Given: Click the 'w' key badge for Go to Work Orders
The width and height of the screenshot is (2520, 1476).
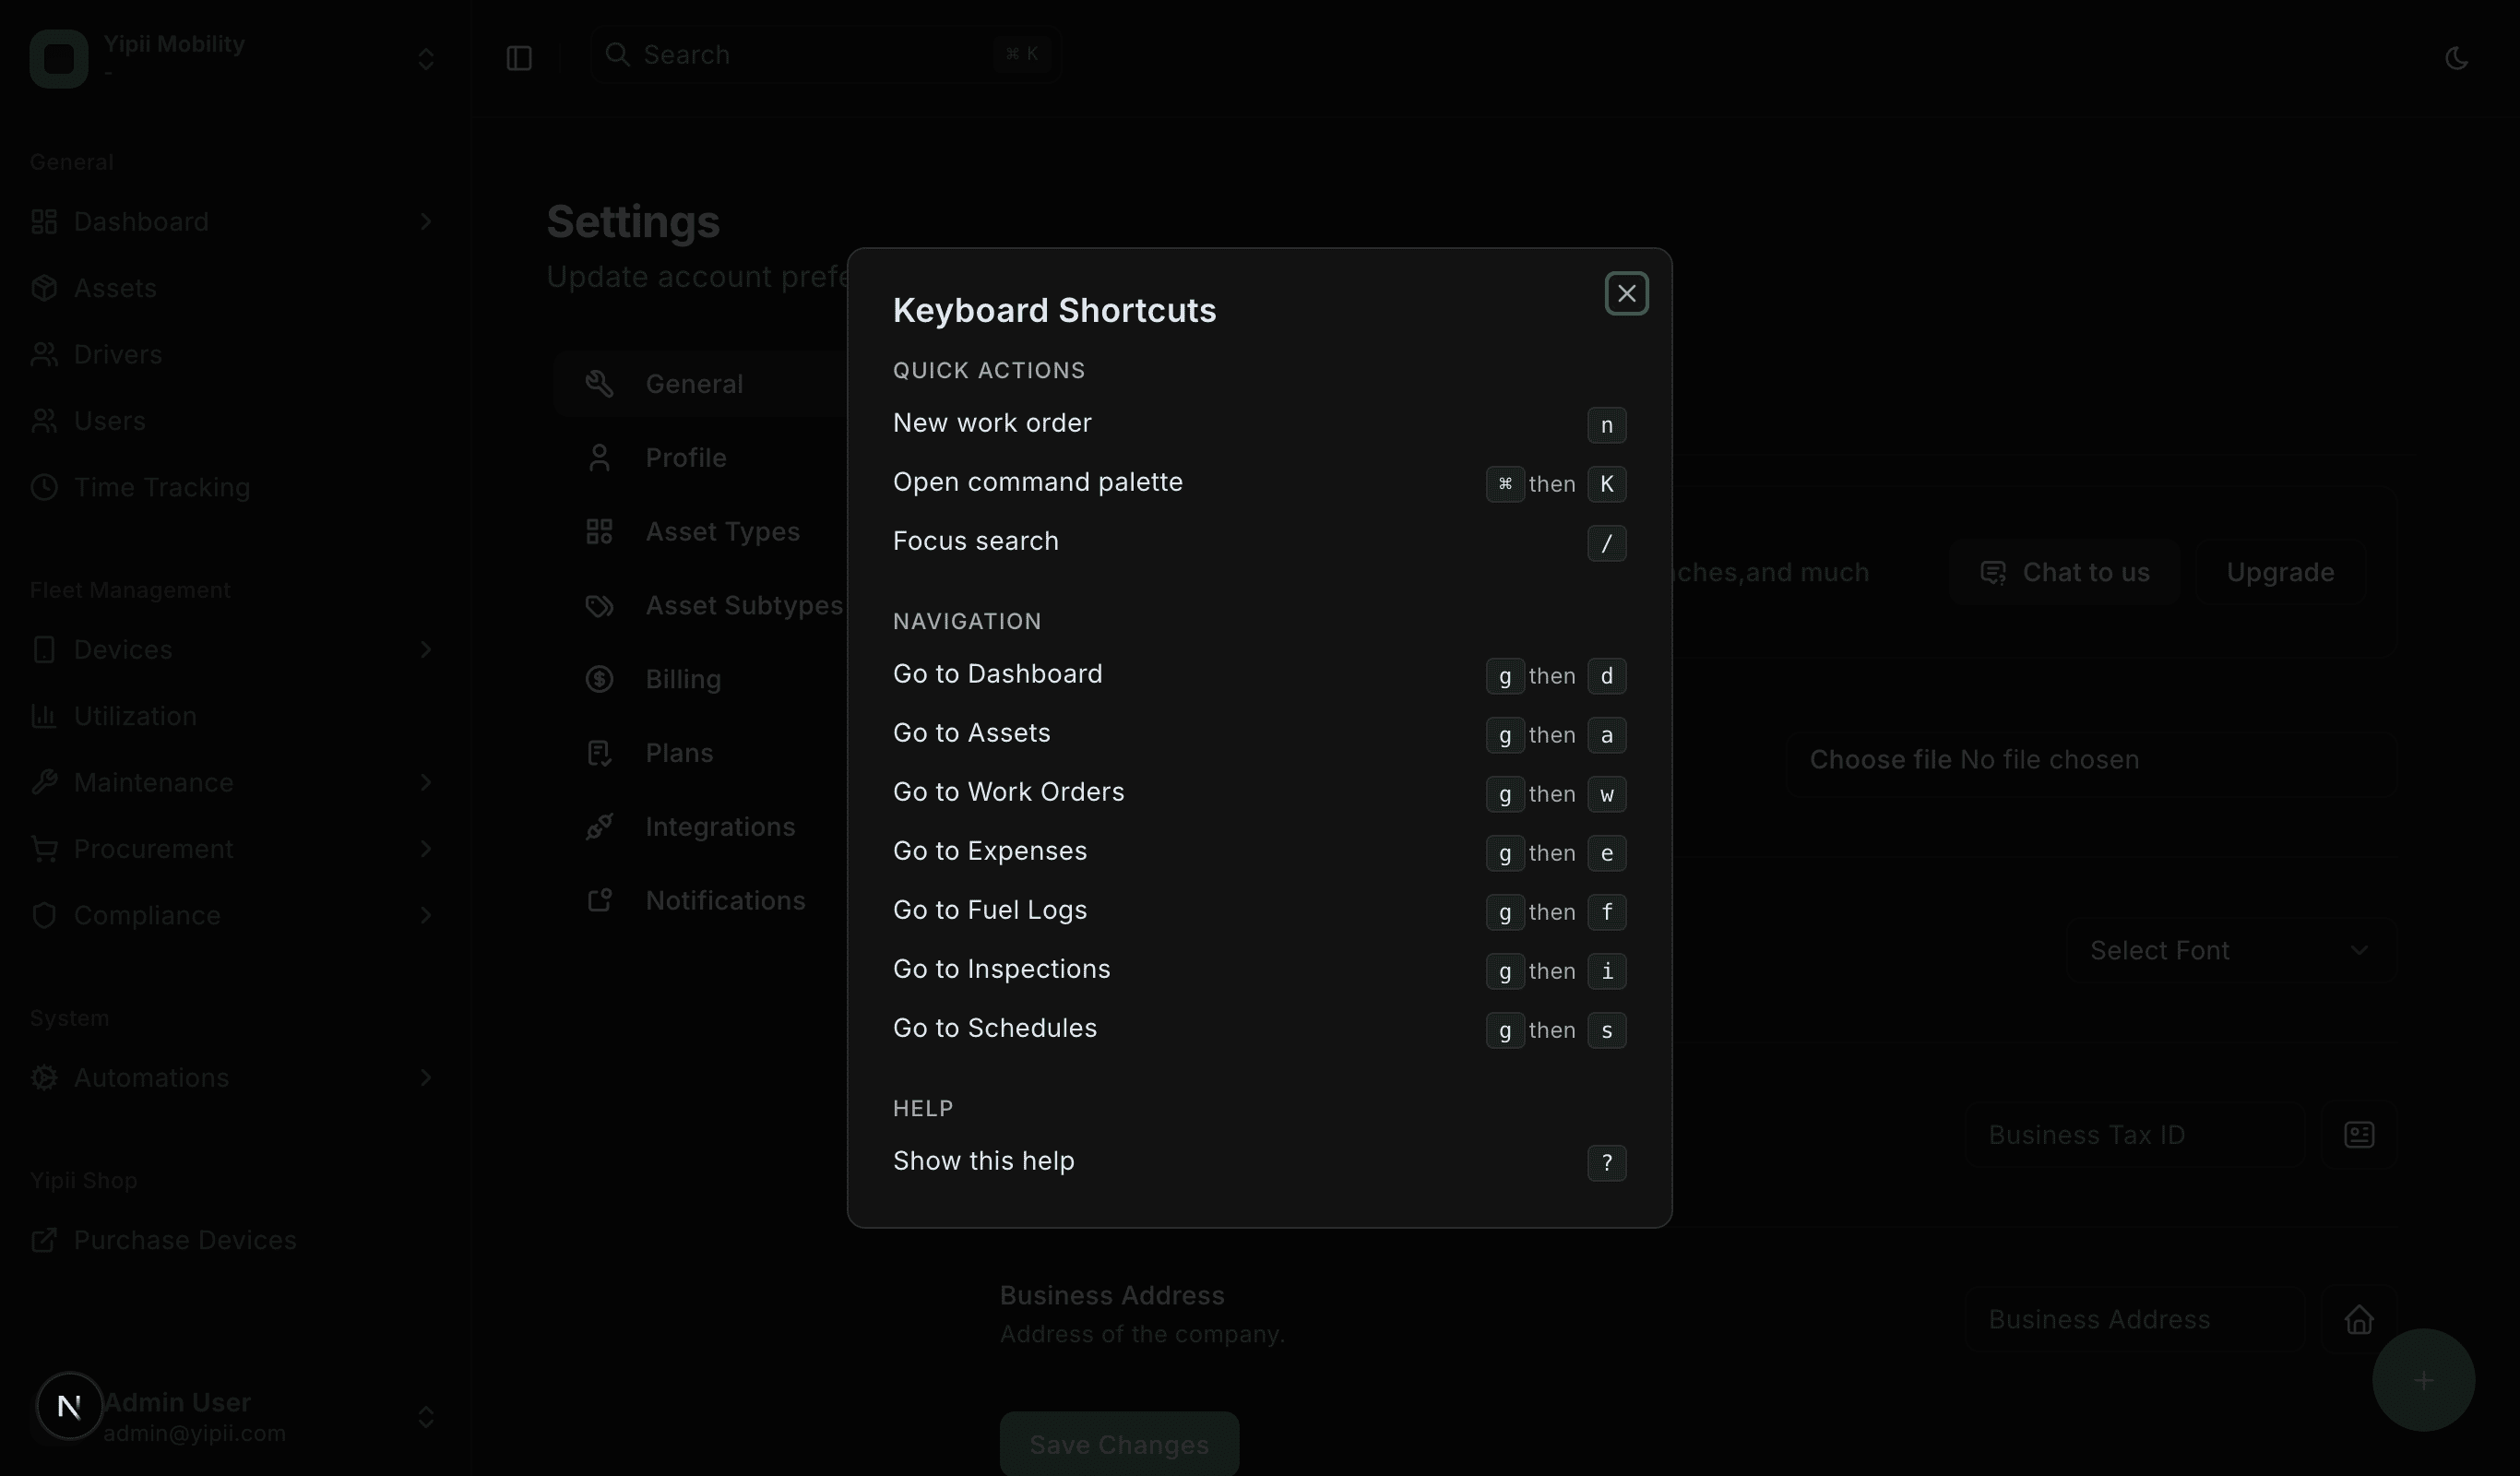Looking at the screenshot, I should coord(1606,794).
